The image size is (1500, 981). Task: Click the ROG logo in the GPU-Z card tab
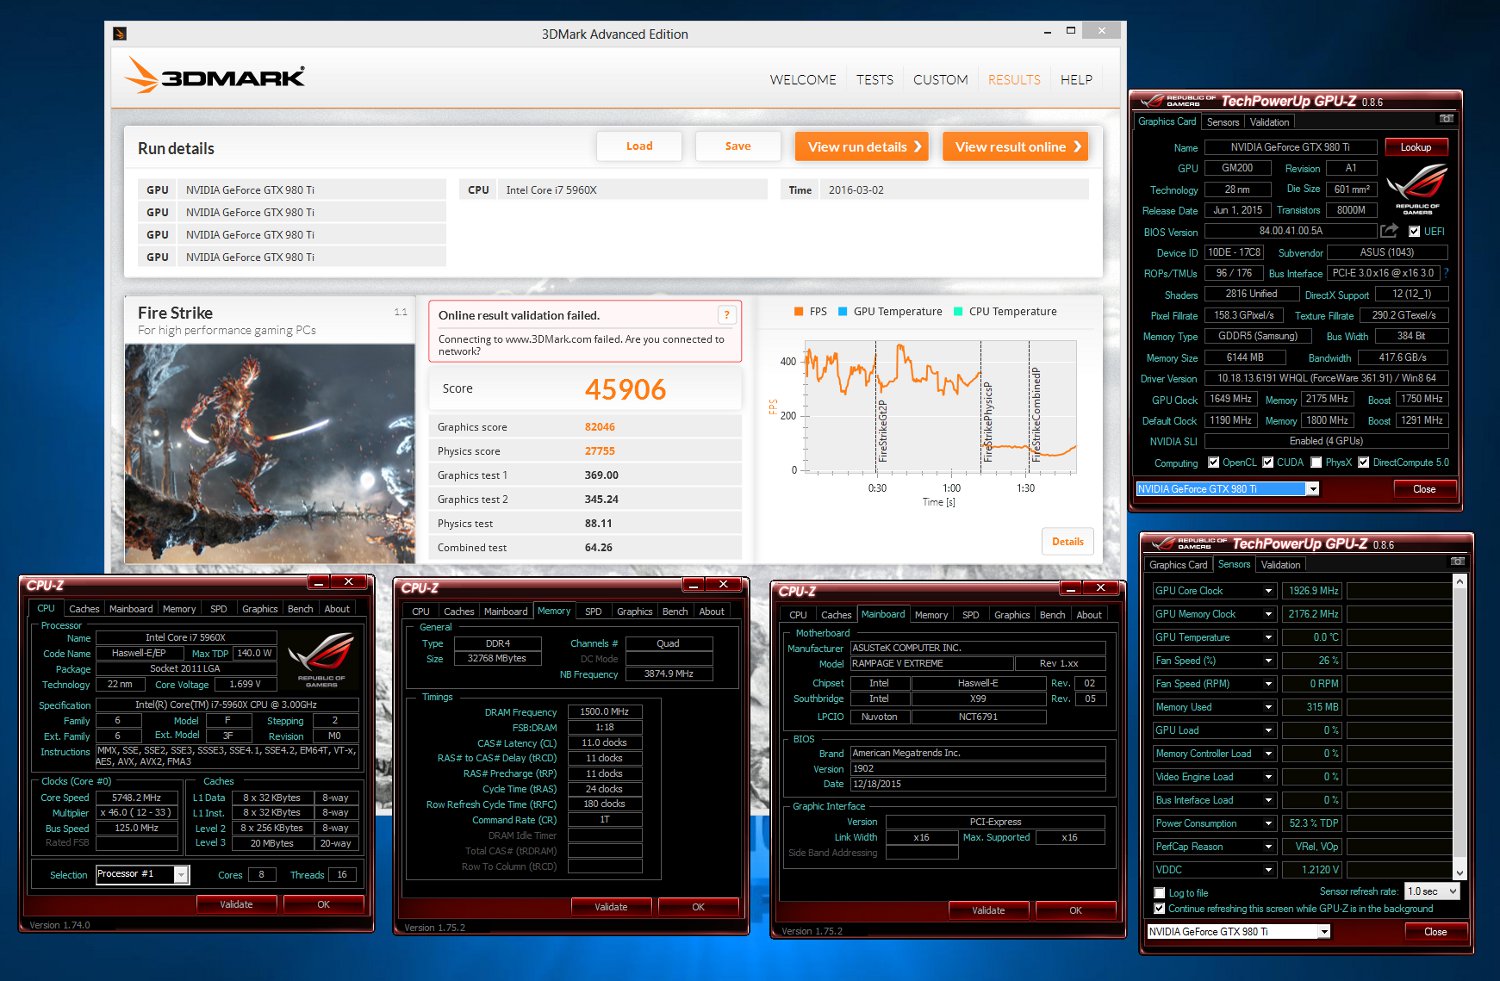(x=1417, y=188)
